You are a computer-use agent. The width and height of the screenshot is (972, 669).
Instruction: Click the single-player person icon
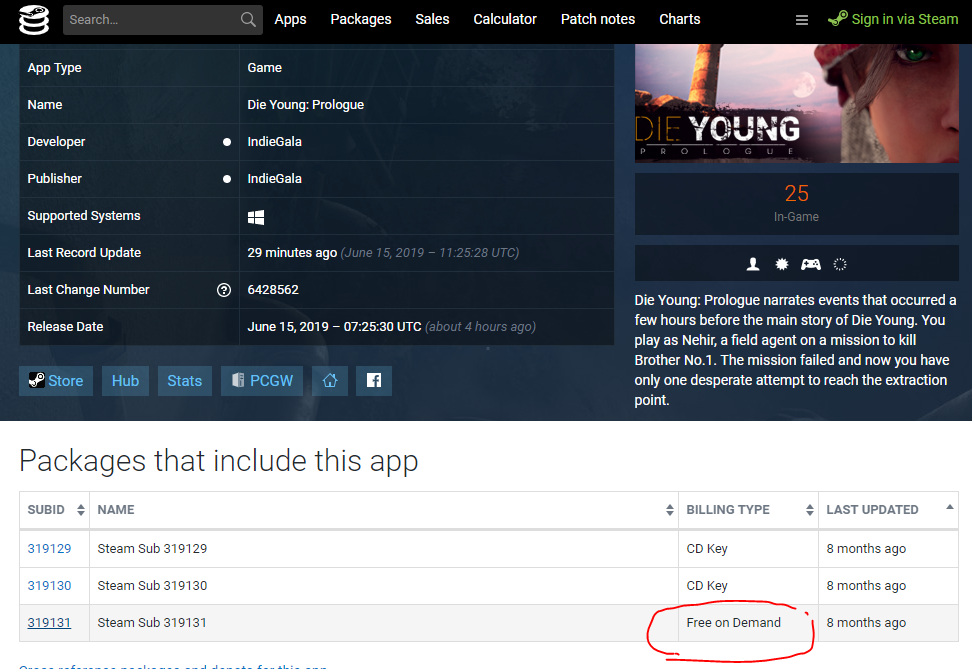click(x=753, y=265)
